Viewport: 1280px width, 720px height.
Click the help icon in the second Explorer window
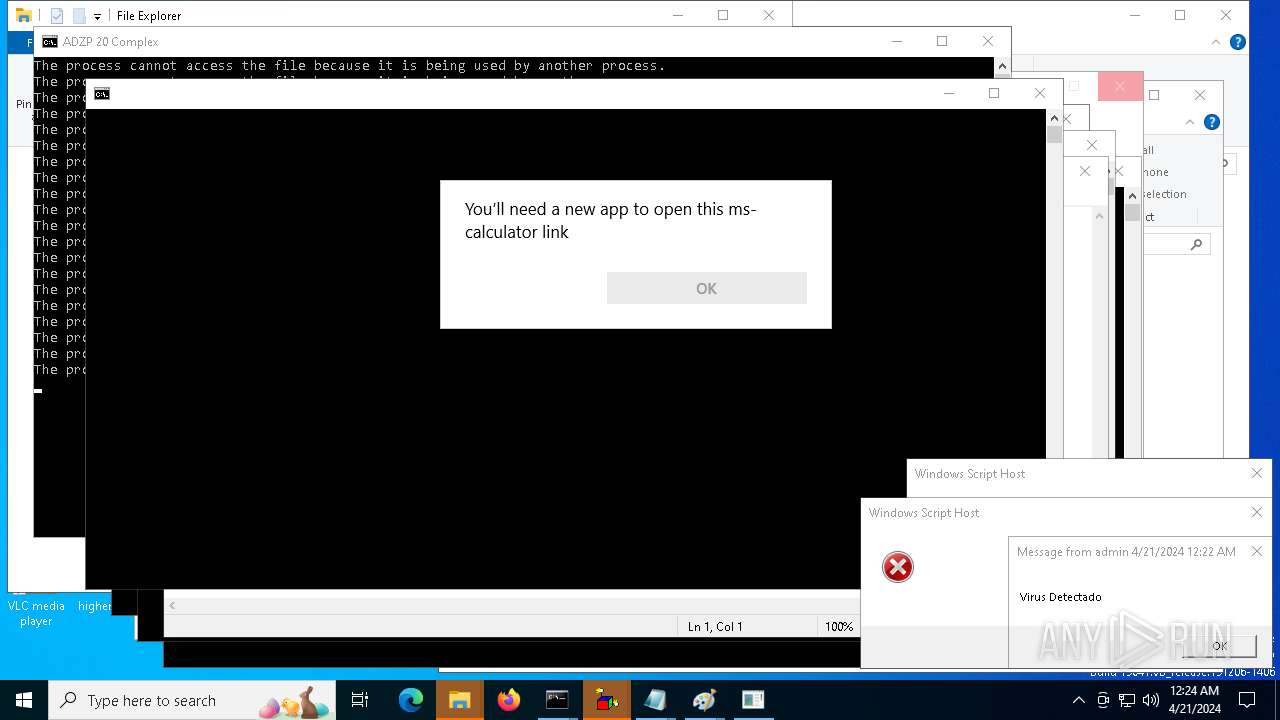pyautogui.click(x=1212, y=122)
